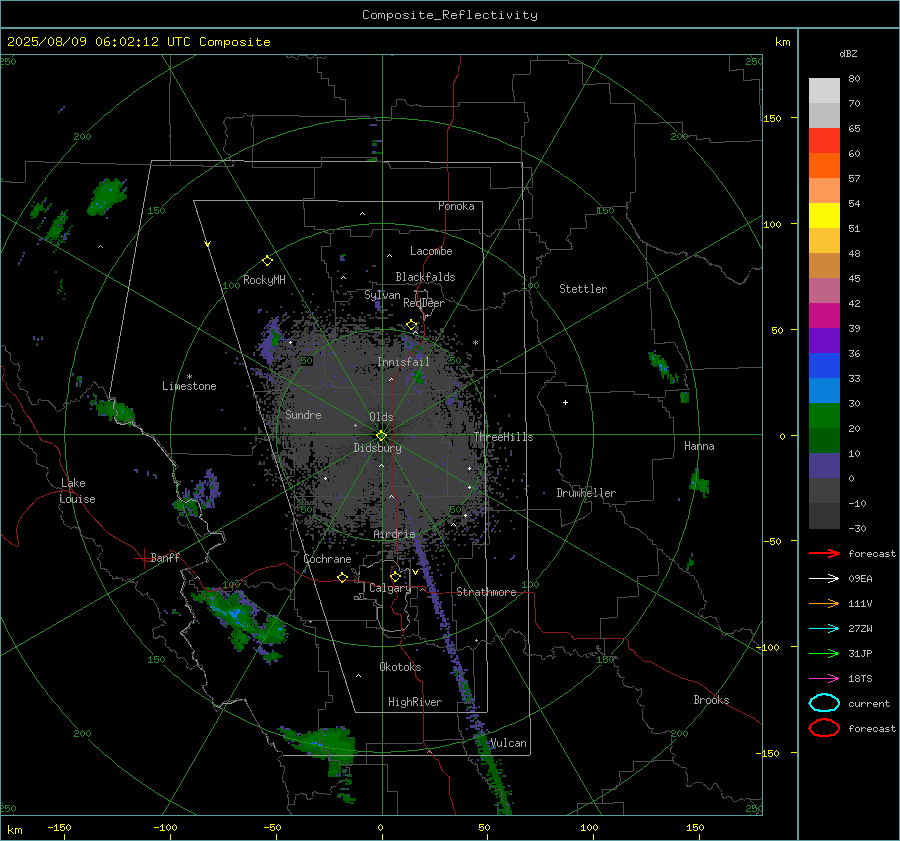This screenshot has width=900, height=841.
Task: Click the green 31JP arrow legend icon
Action: [x=824, y=653]
